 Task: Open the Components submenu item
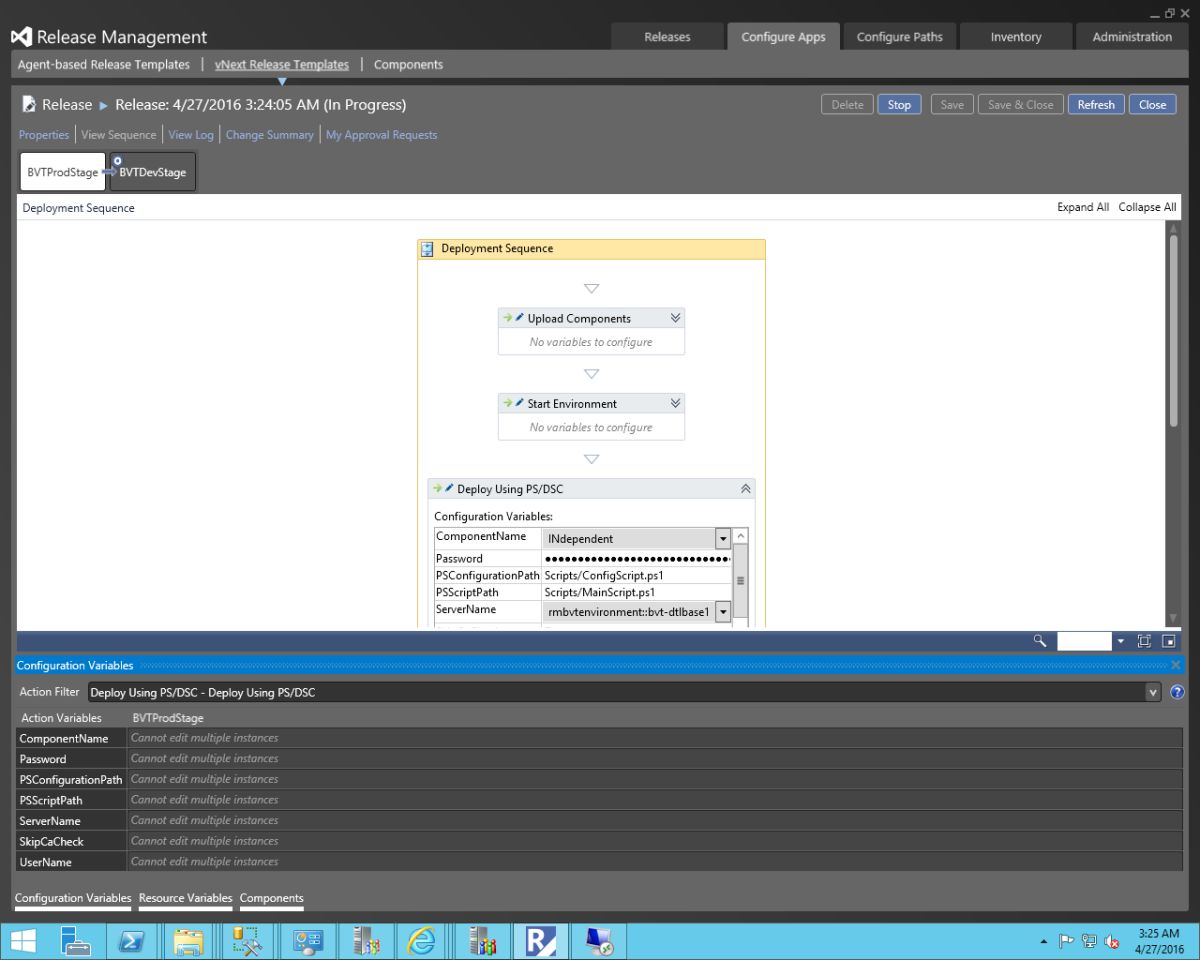point(408,64)
